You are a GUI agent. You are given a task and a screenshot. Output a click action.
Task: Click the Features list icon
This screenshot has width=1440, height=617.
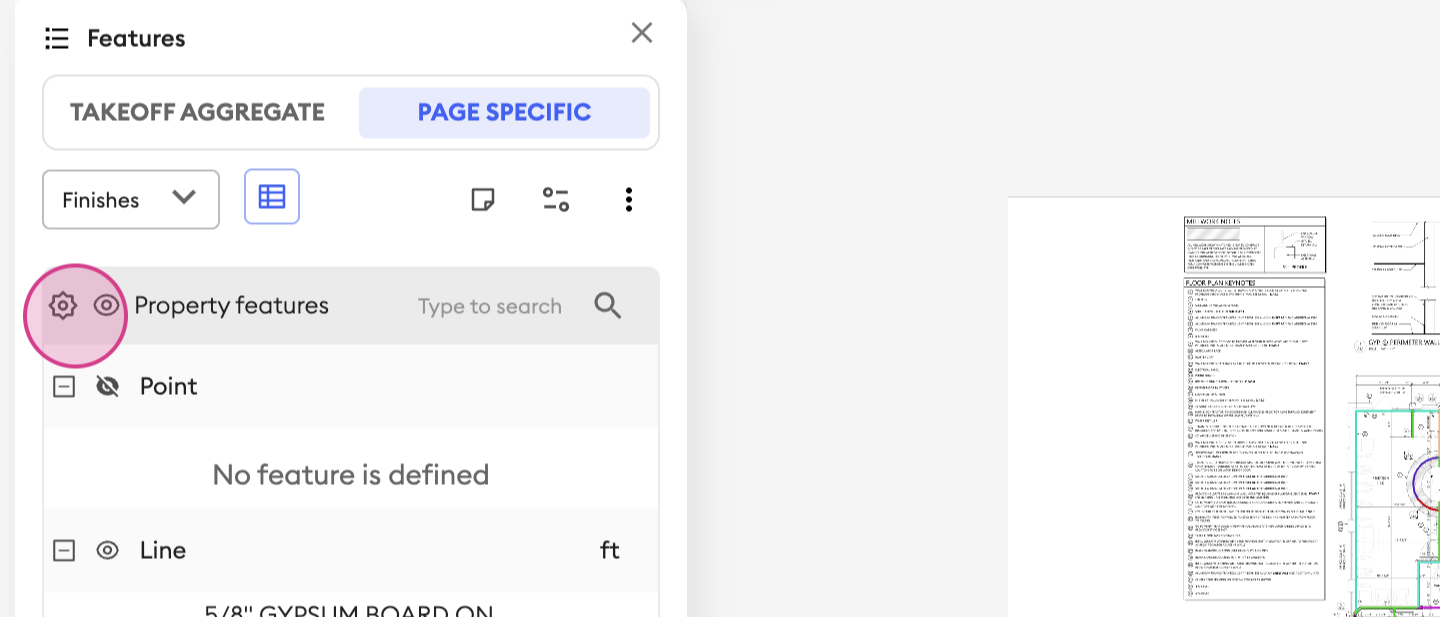coord(57,39)
